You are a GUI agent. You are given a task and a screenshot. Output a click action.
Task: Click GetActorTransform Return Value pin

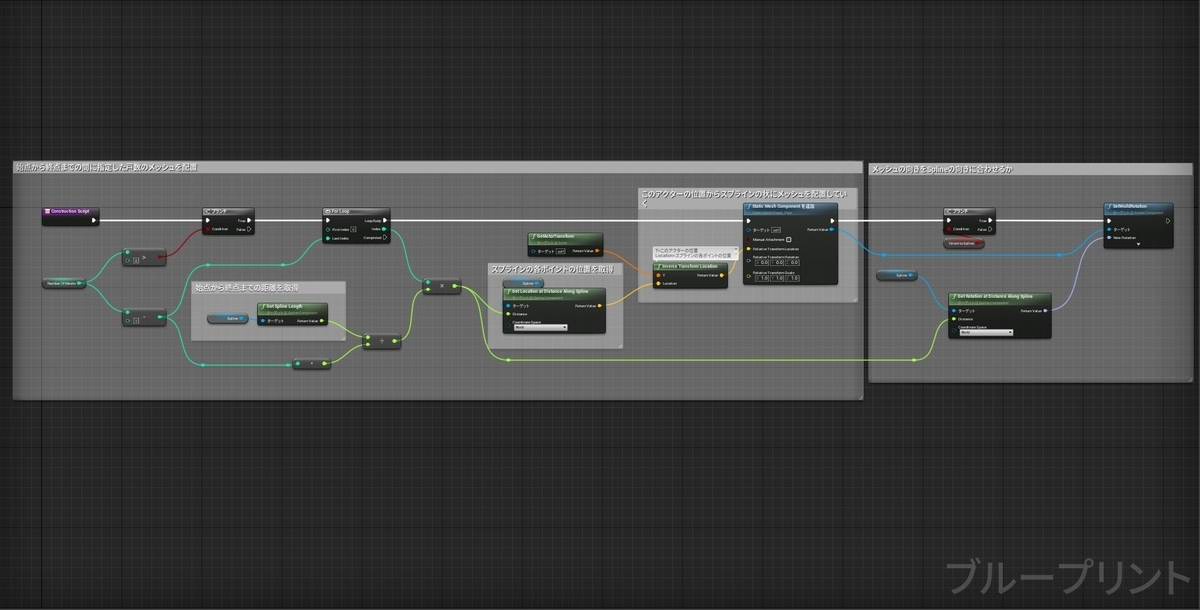coord(597,250)
